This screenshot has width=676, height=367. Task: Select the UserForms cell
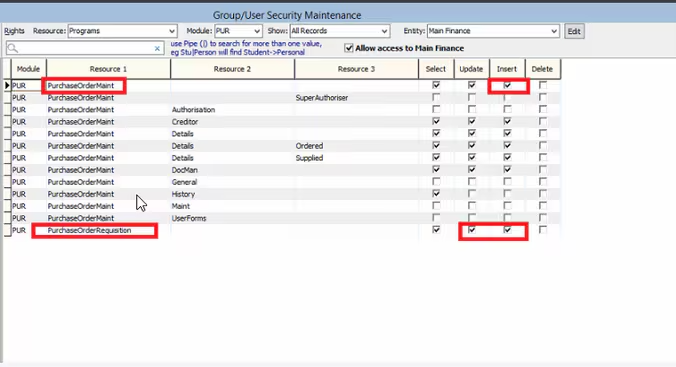232,218
